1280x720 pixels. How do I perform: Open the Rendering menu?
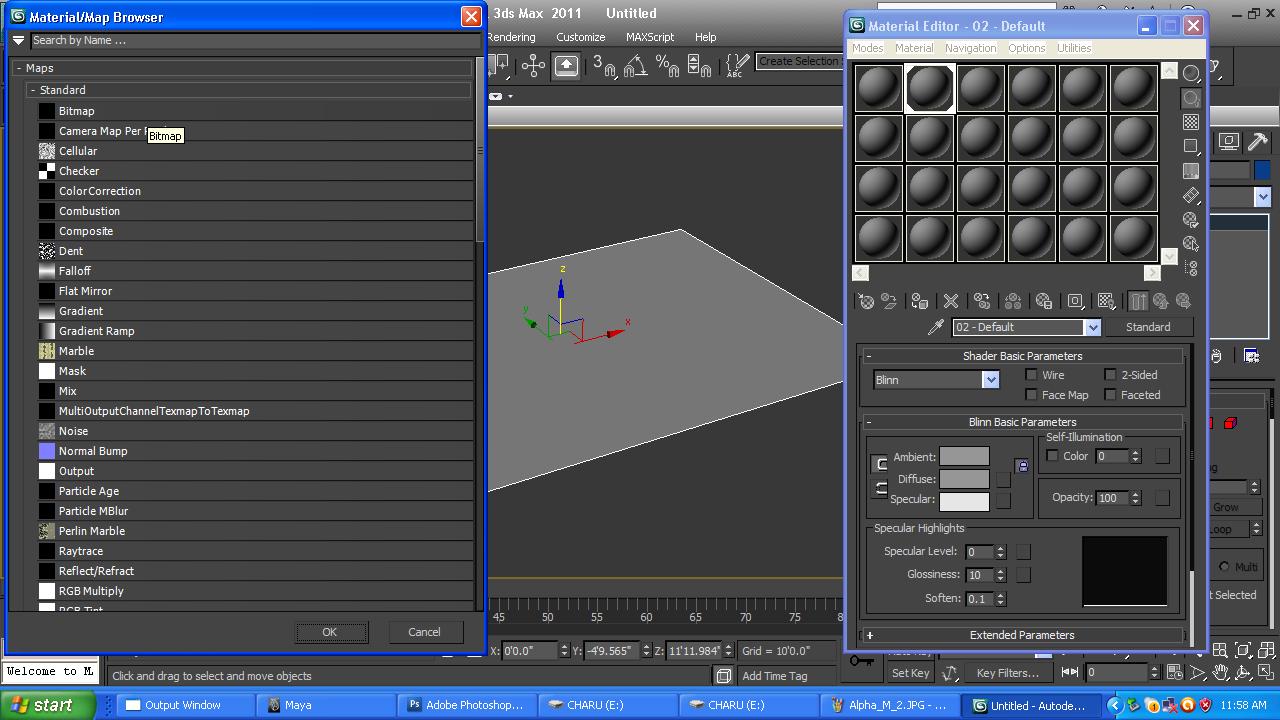[x=511, y=36]
